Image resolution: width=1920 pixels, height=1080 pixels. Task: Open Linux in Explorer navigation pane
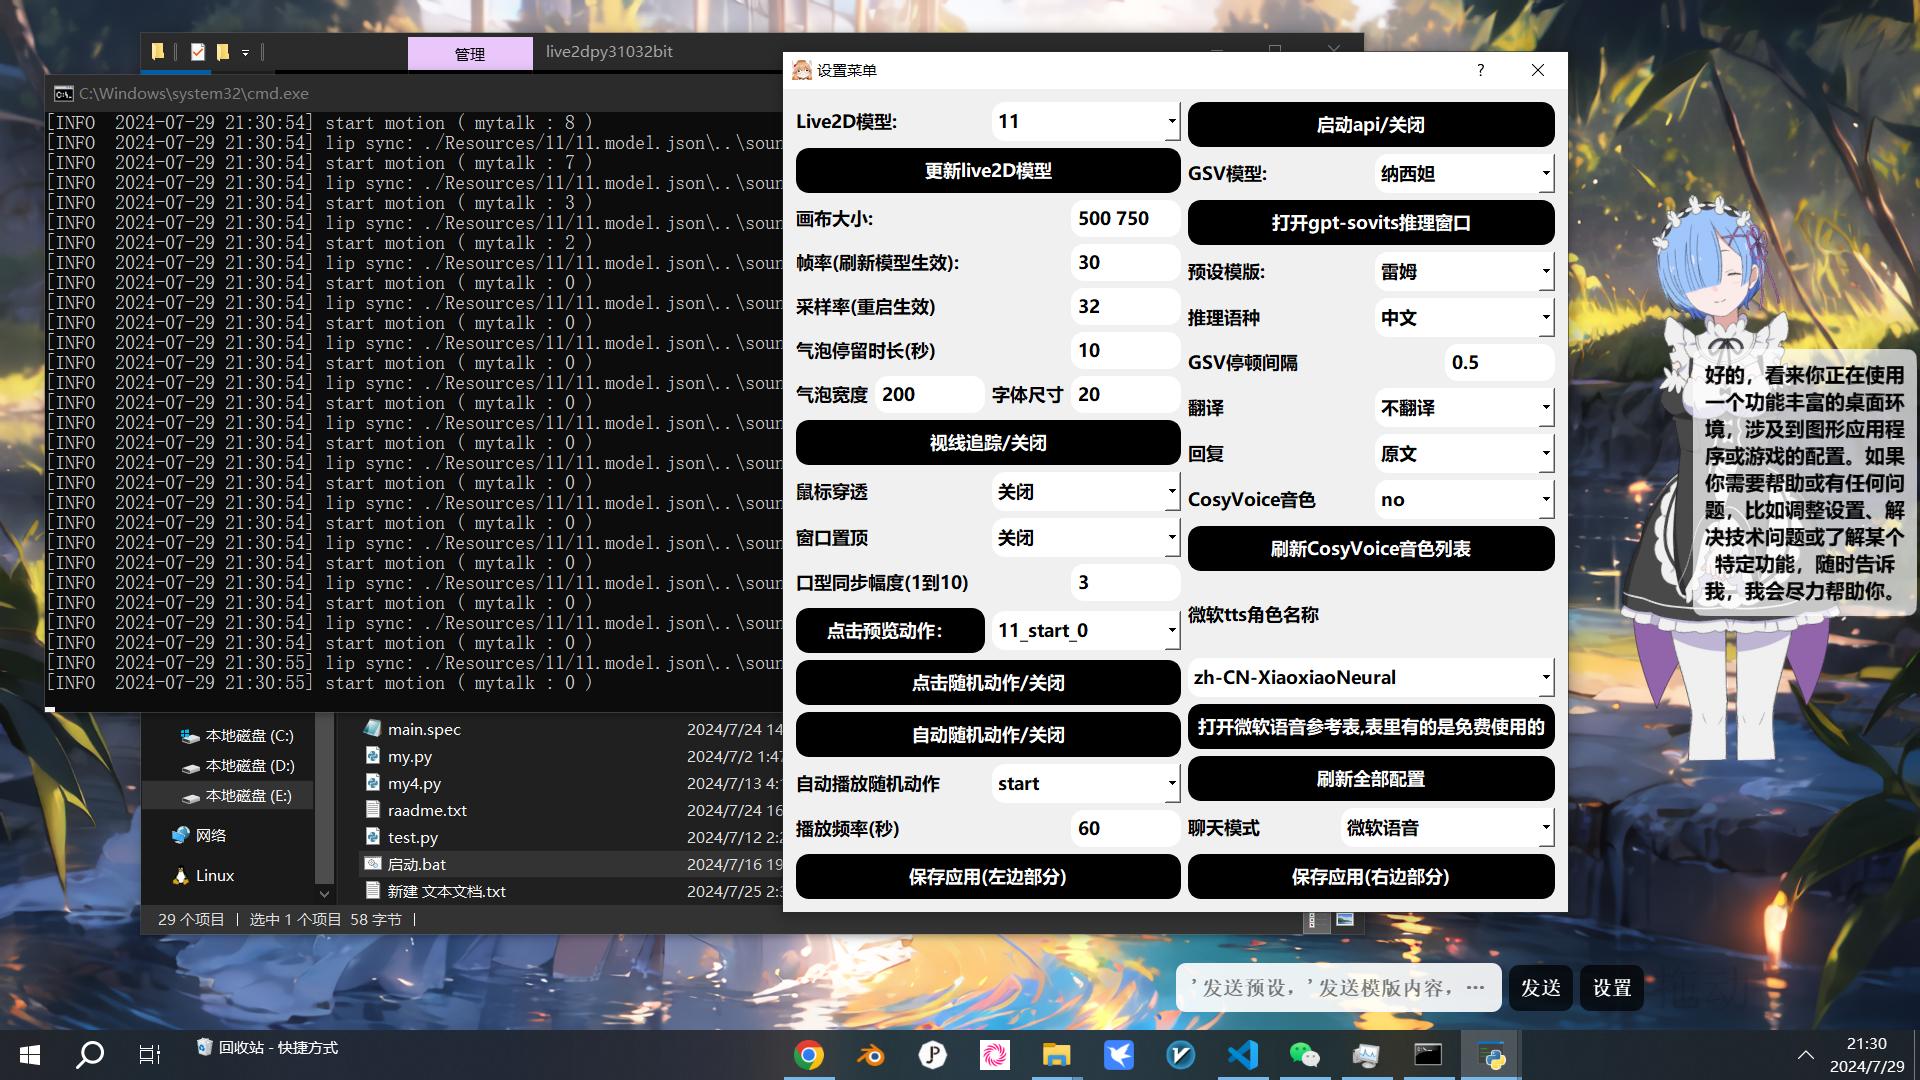[x=214, y=875]
